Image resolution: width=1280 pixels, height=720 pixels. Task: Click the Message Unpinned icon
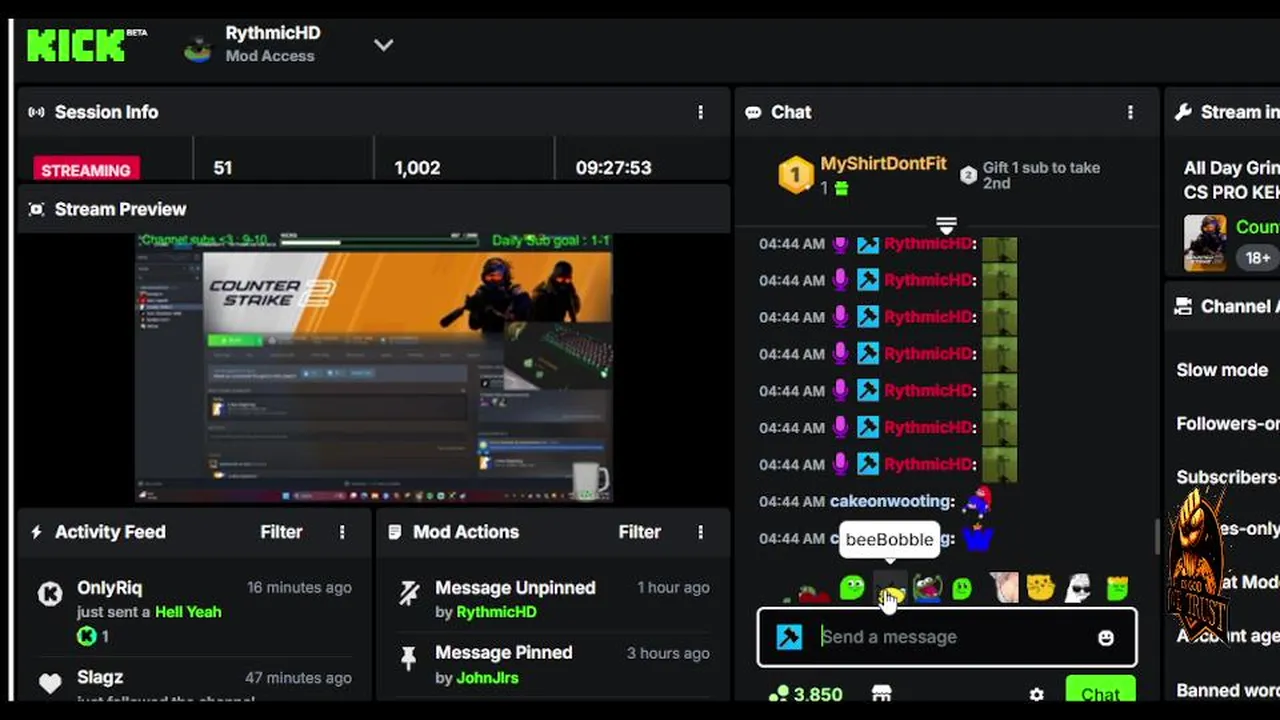click(x=408, y=594)
